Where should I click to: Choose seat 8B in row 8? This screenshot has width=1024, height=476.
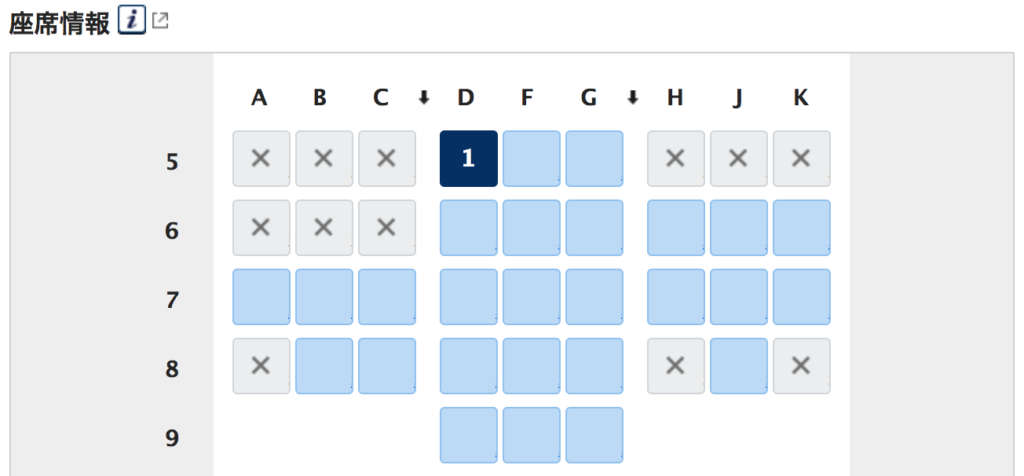325,366
